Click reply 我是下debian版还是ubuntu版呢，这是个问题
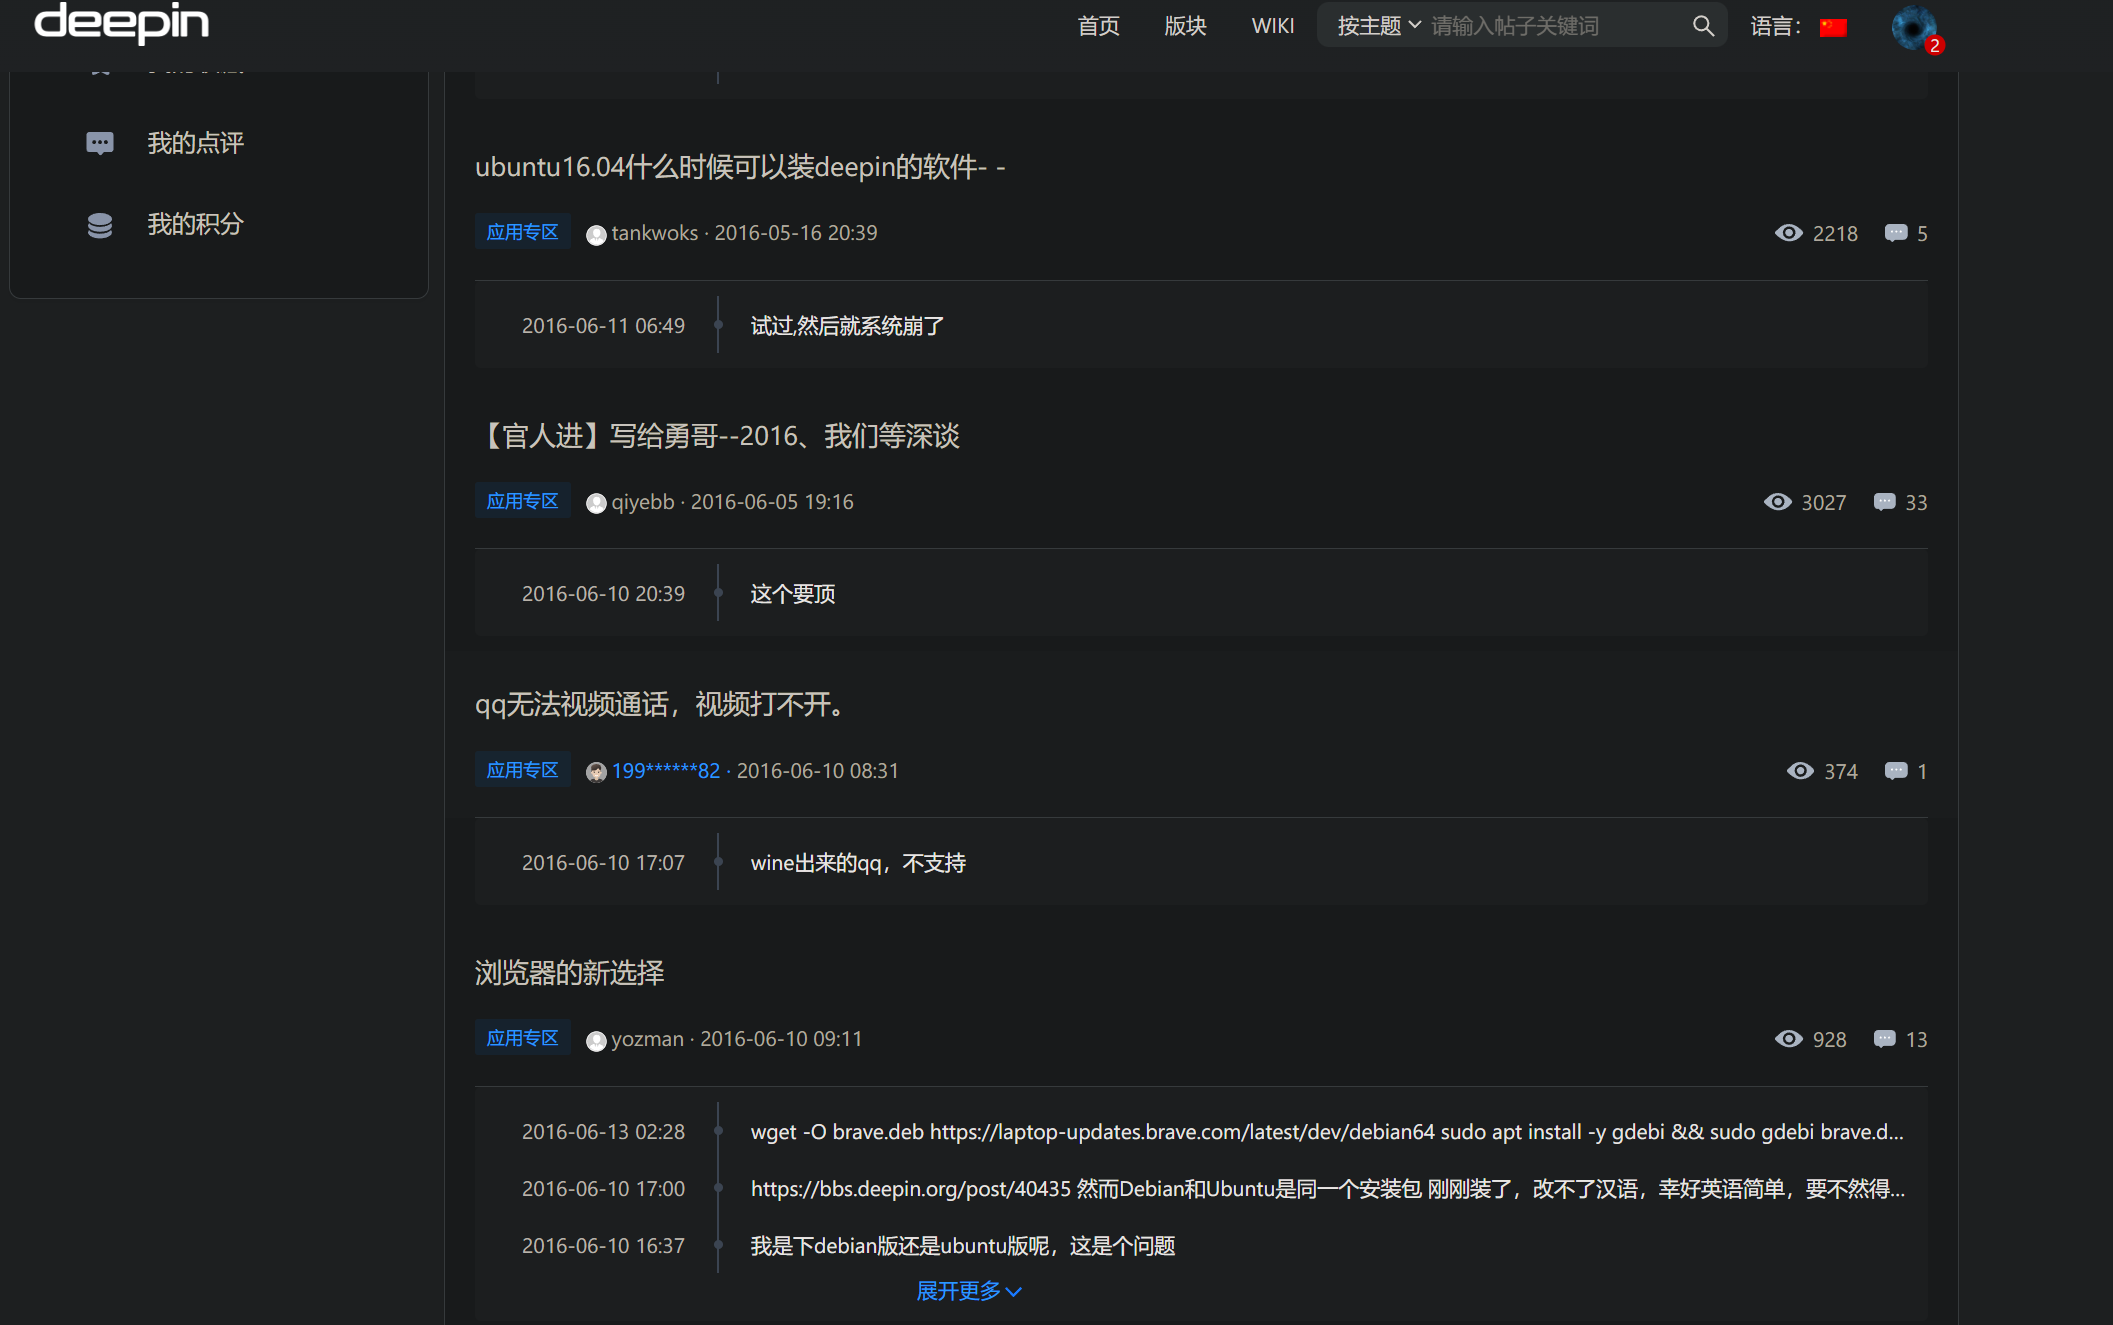This screenshot has height=1325, width=2113. (963, 1246)
